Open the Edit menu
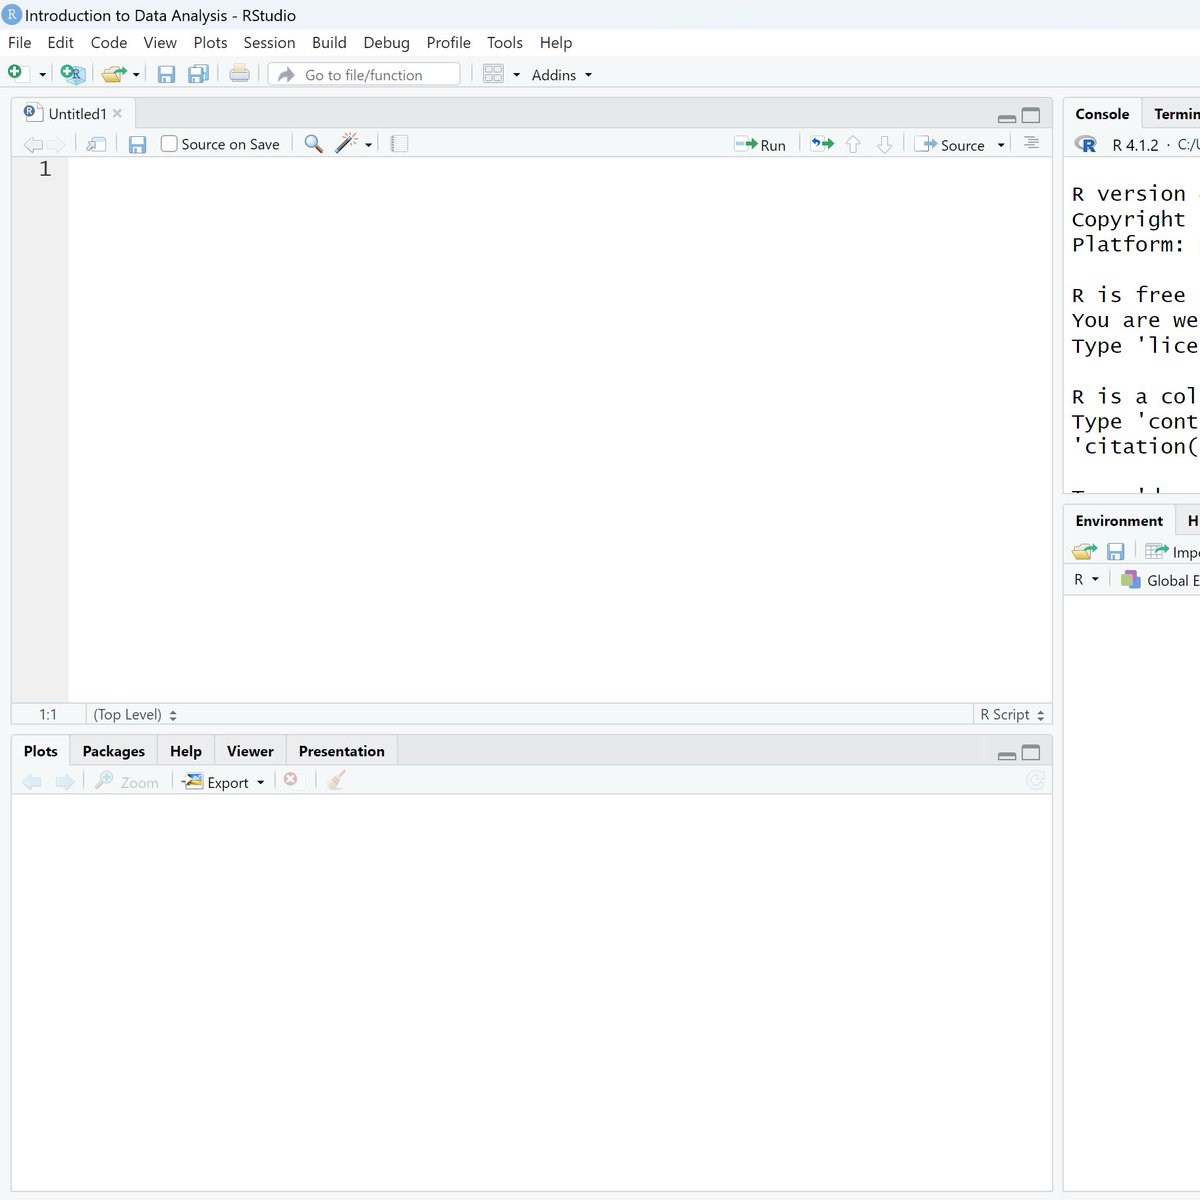1200x1200 pixels. (x=60, y=43)
